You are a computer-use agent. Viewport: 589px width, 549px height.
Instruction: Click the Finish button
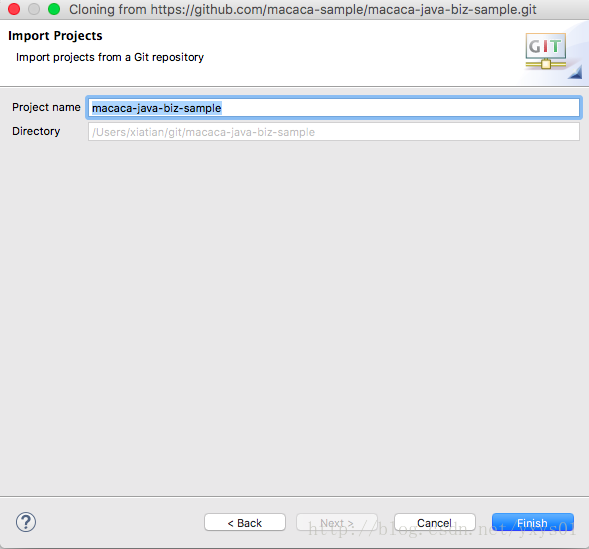coord(533,522)
